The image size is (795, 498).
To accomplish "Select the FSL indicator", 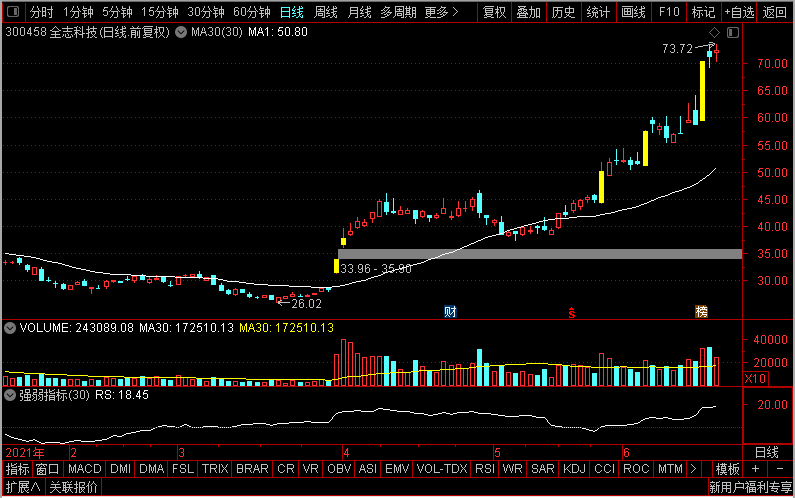I will click(x=183, y=469).
